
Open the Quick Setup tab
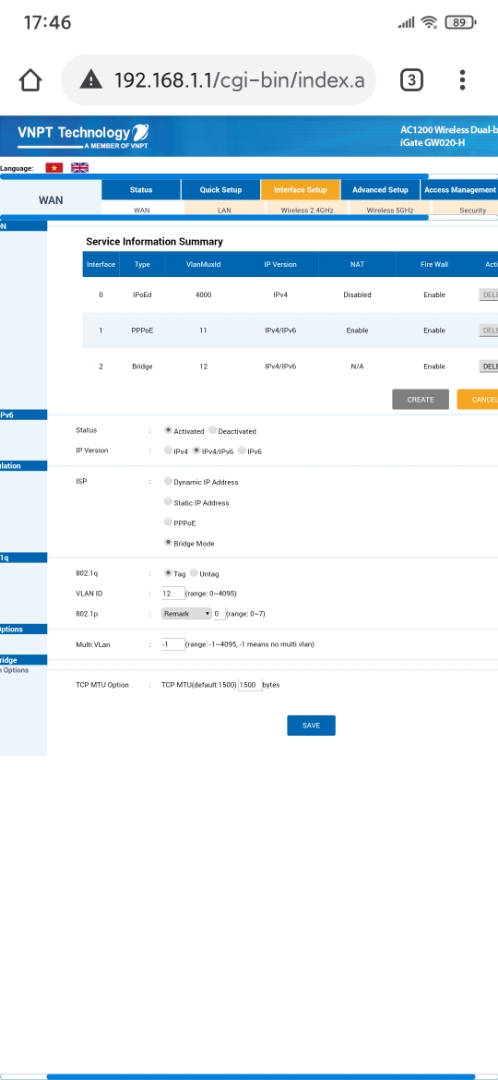point(220,189)
